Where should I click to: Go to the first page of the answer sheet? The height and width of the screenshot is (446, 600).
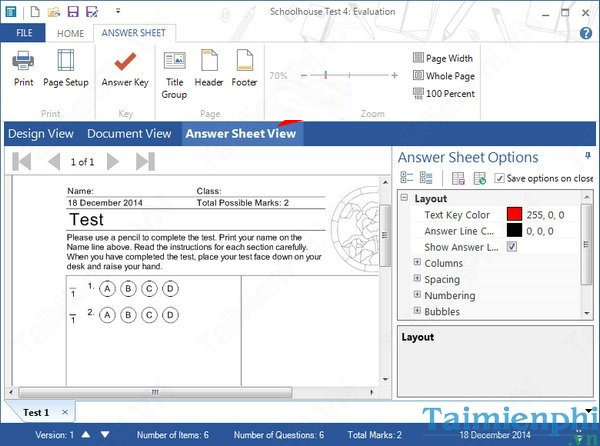point(22,161)
